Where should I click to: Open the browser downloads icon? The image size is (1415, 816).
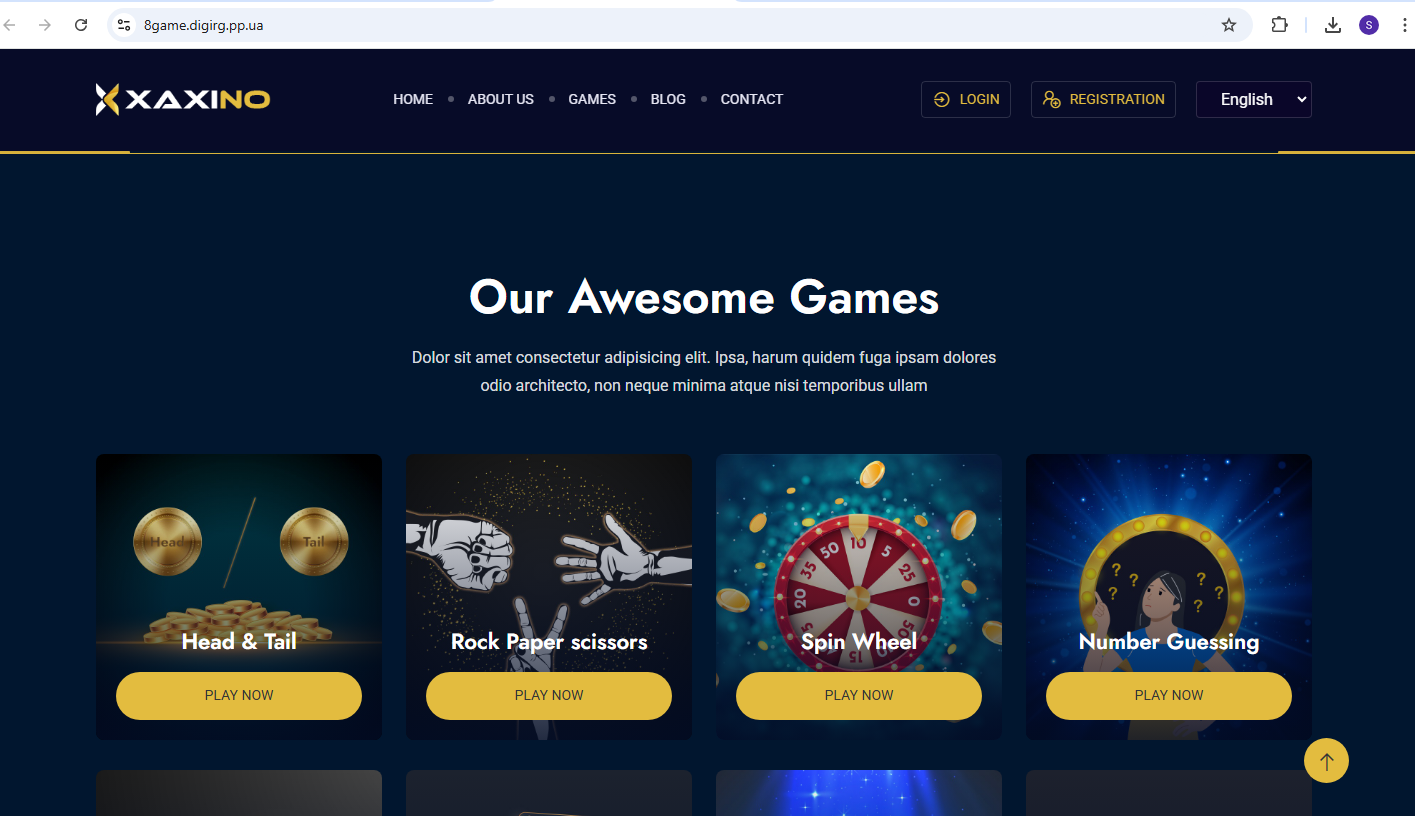(1332, 25)
